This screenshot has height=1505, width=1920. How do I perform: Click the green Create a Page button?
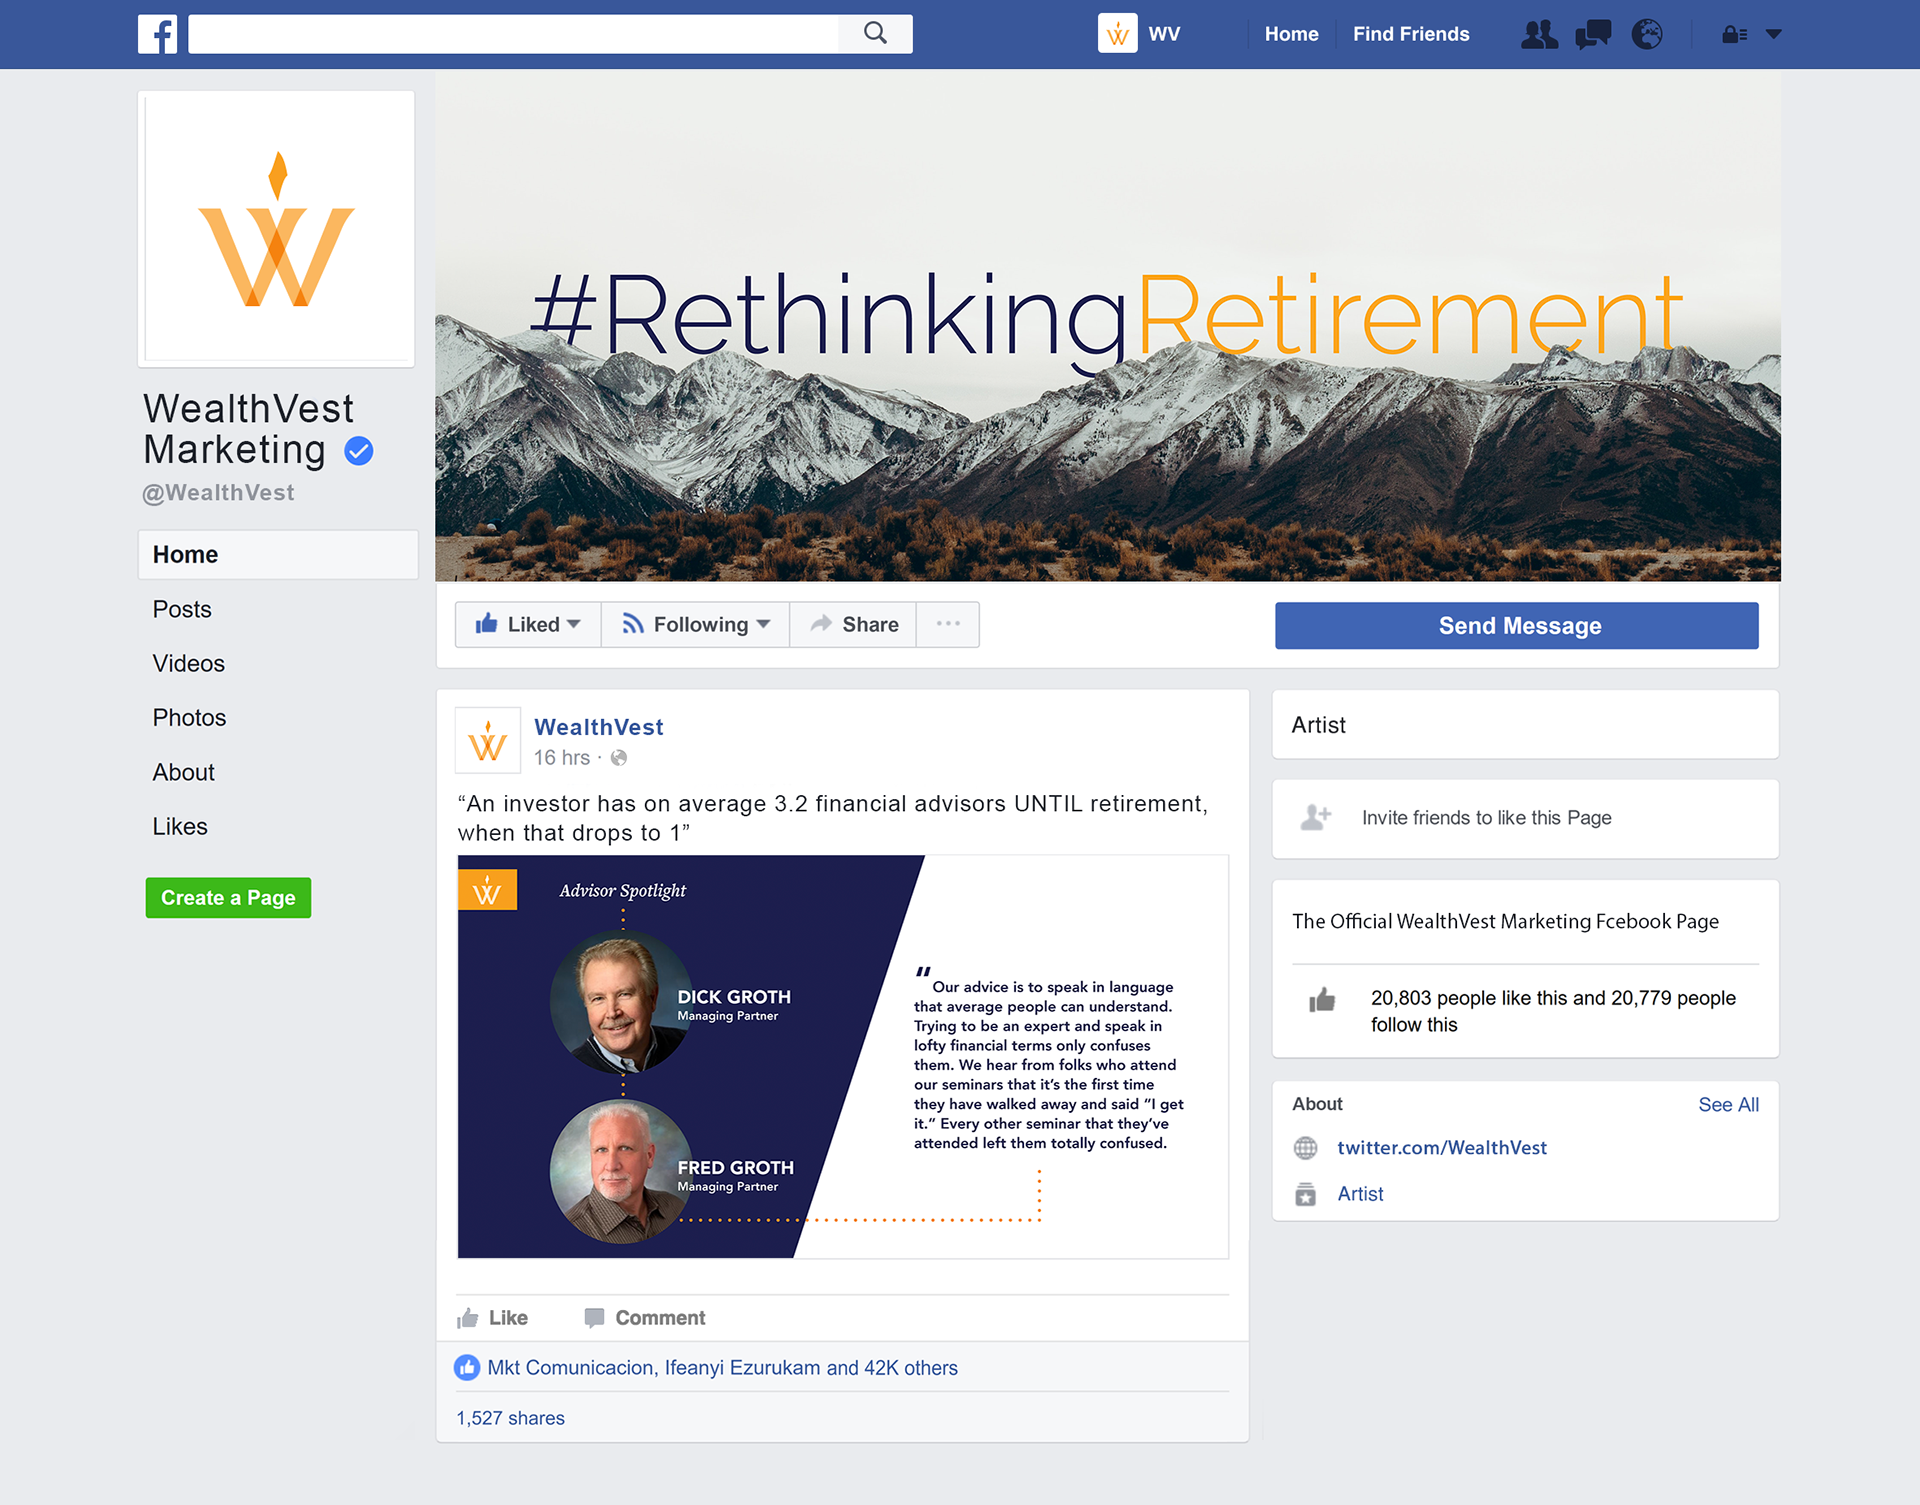pyautogui.click(x=228, y=898)
